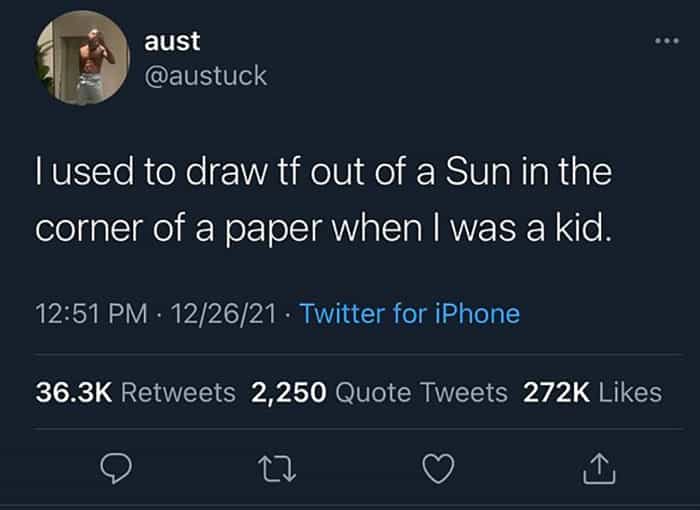
Task: Click the display name "aust"
Action: 172,41
